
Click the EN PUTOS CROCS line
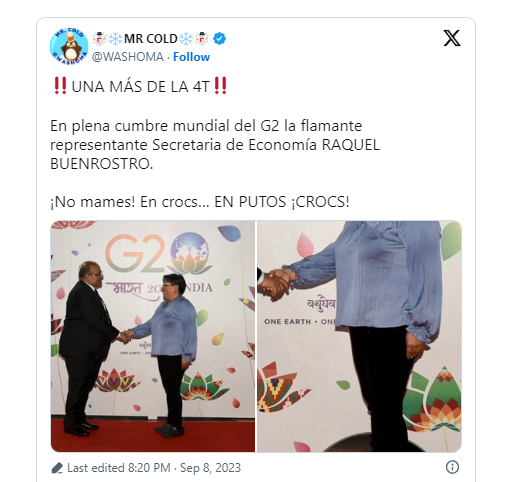point(200,202)
